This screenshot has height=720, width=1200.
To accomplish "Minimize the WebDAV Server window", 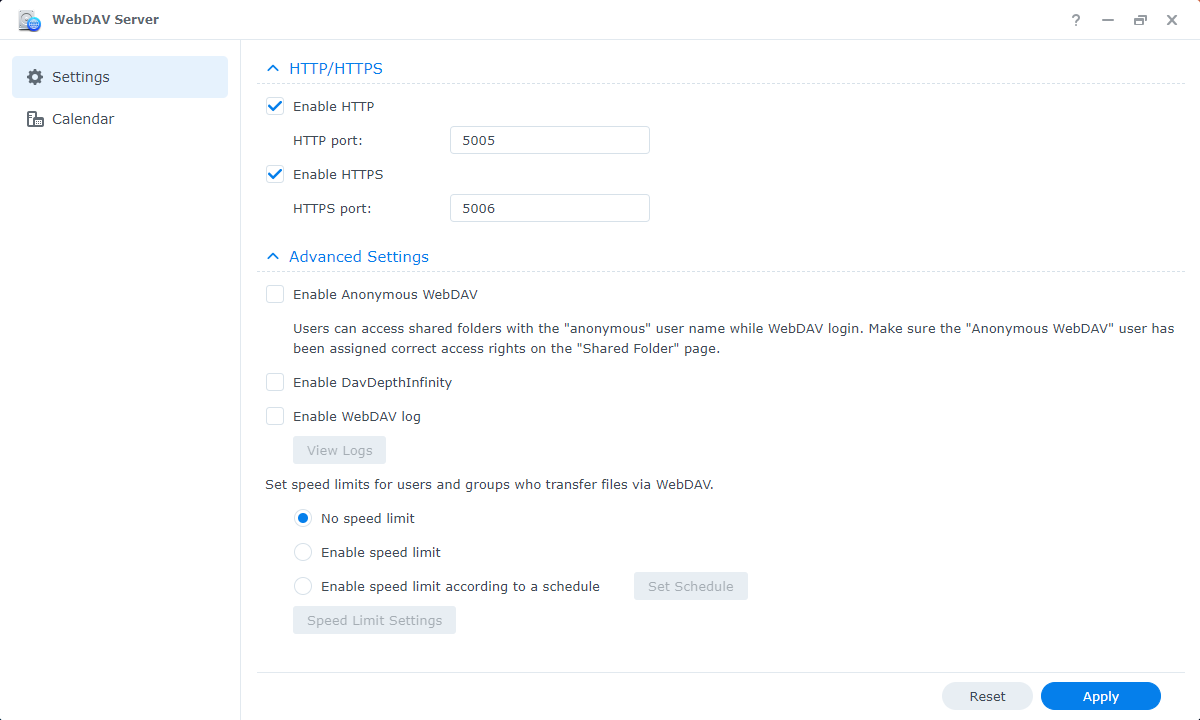I will [x=1108, y=20].
